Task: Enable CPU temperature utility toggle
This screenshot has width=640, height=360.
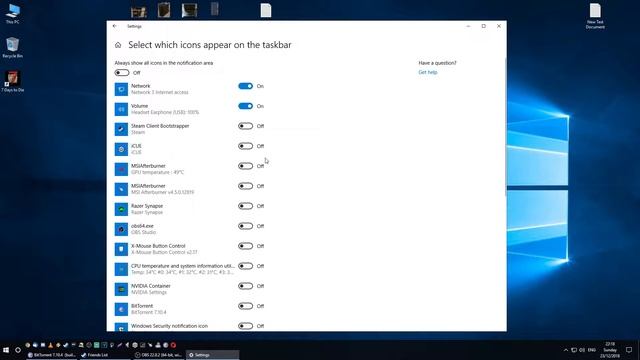Action: pos(245,266)
